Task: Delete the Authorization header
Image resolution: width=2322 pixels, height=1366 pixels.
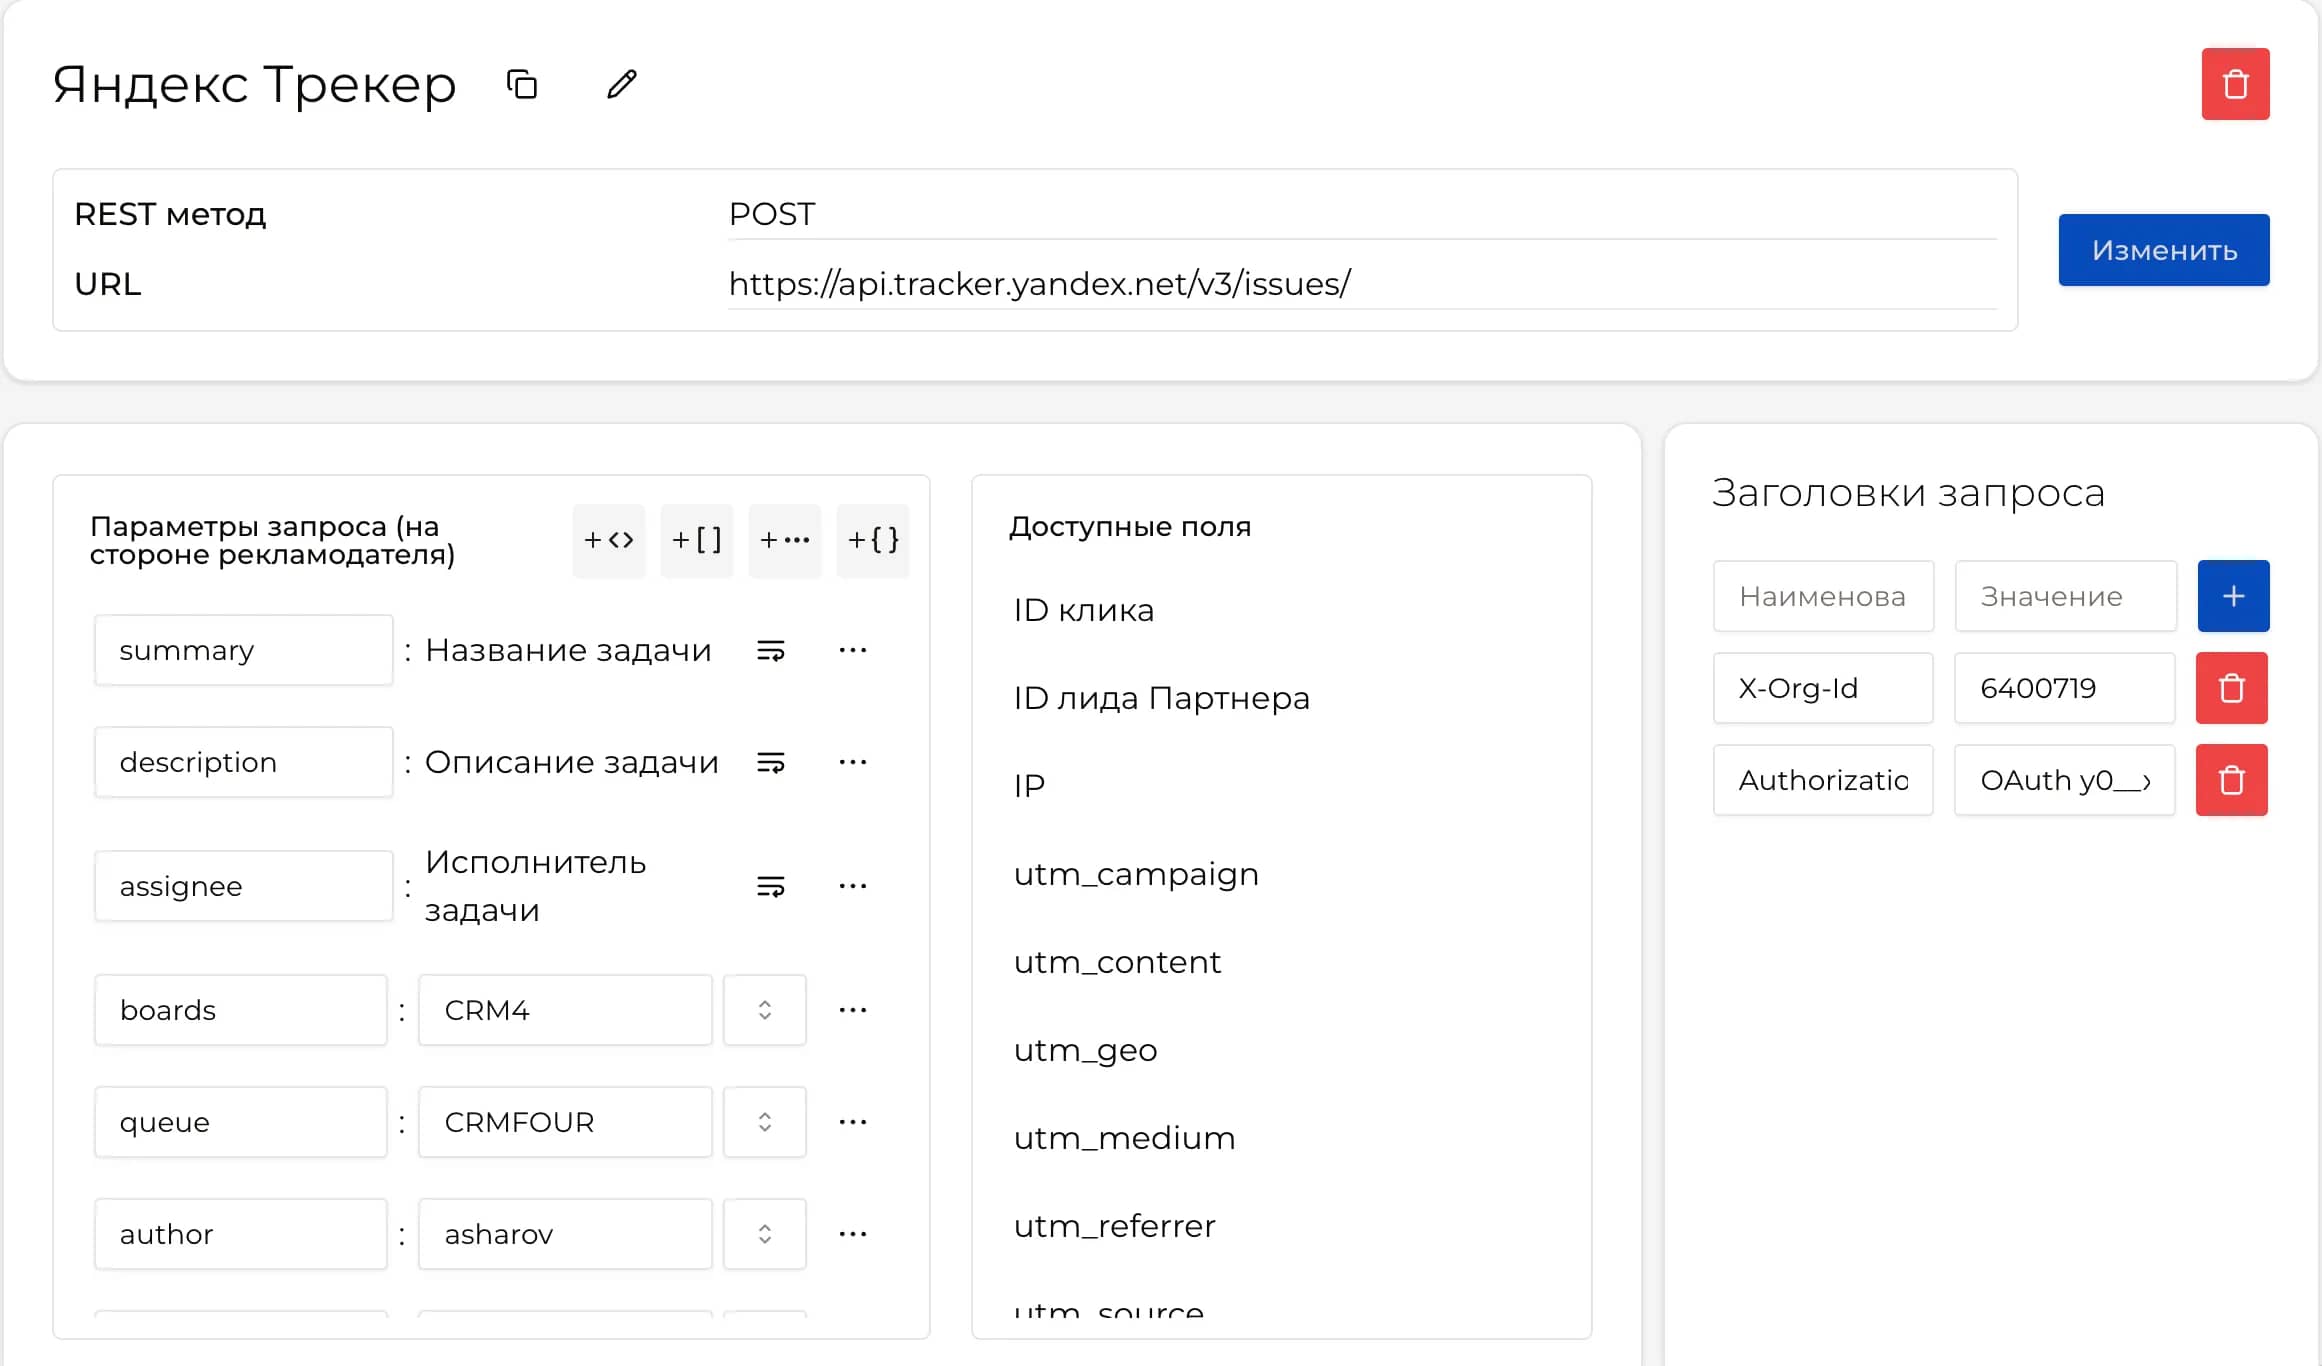Action: [2231, 780]
